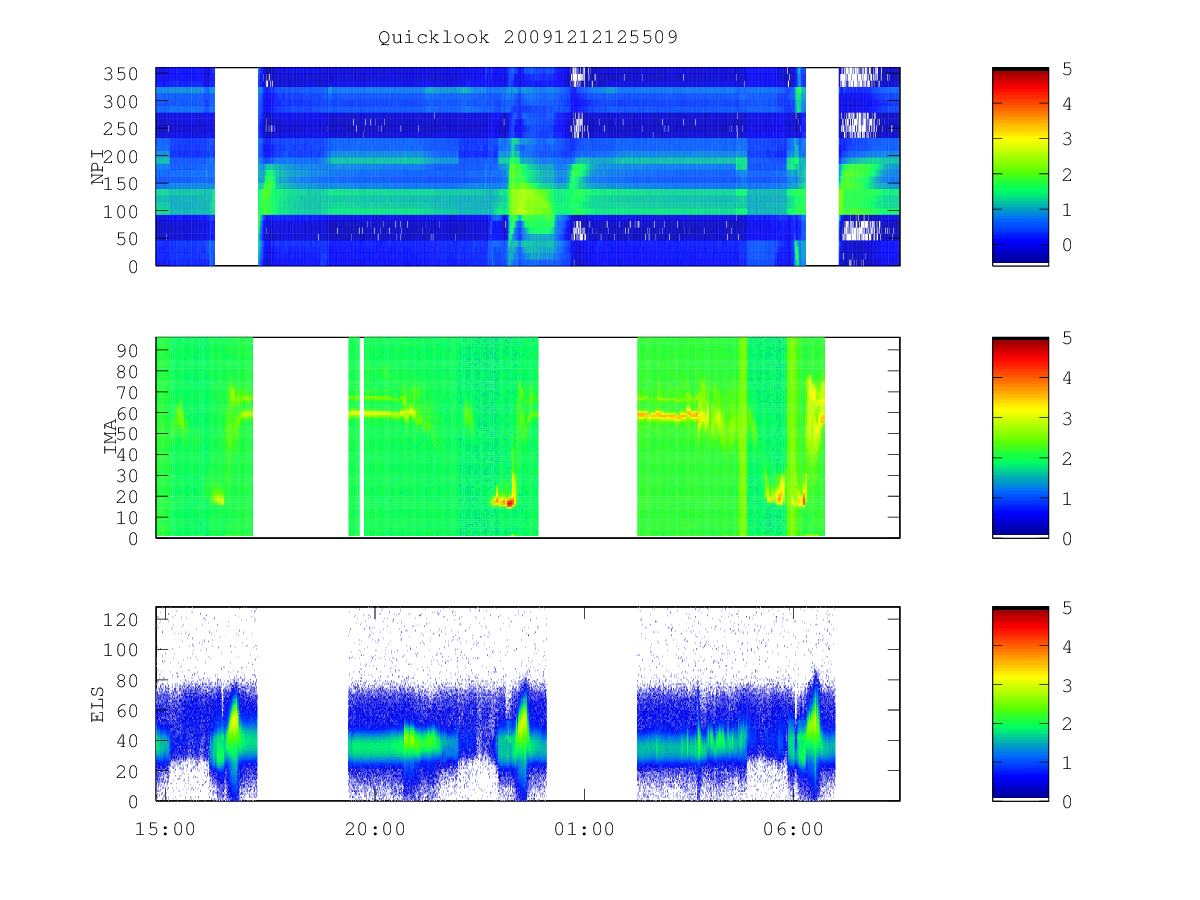Select the IMA y-axis label
Screen dimensions: 1200x900
pos(110,437)
